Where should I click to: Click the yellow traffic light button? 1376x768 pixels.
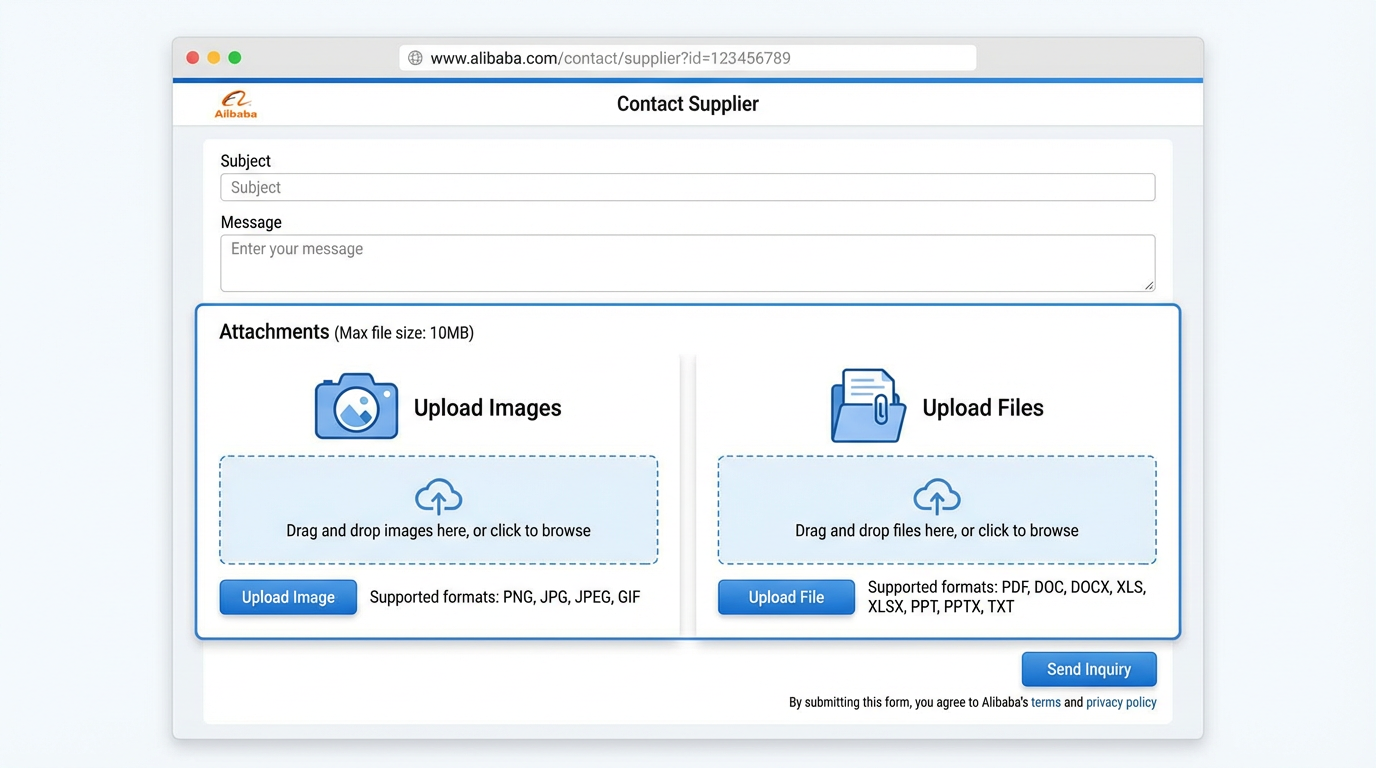point(213,57)
